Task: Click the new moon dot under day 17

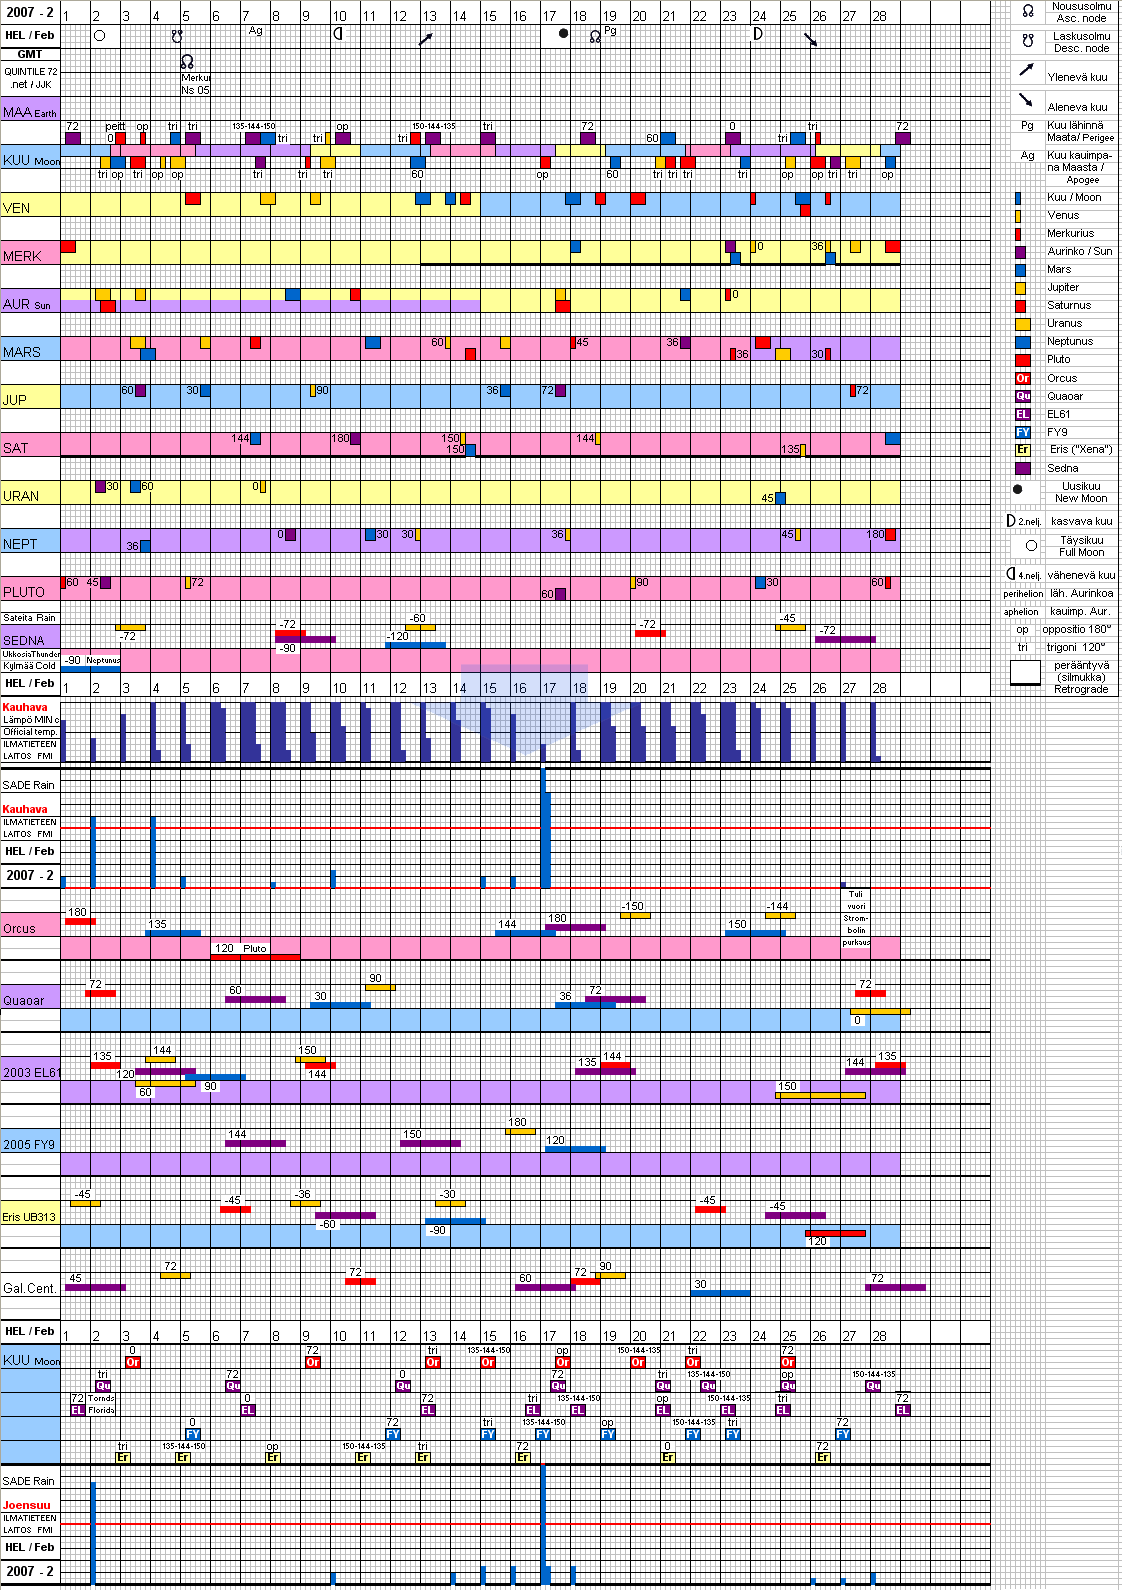Action: tap(563, 34)
